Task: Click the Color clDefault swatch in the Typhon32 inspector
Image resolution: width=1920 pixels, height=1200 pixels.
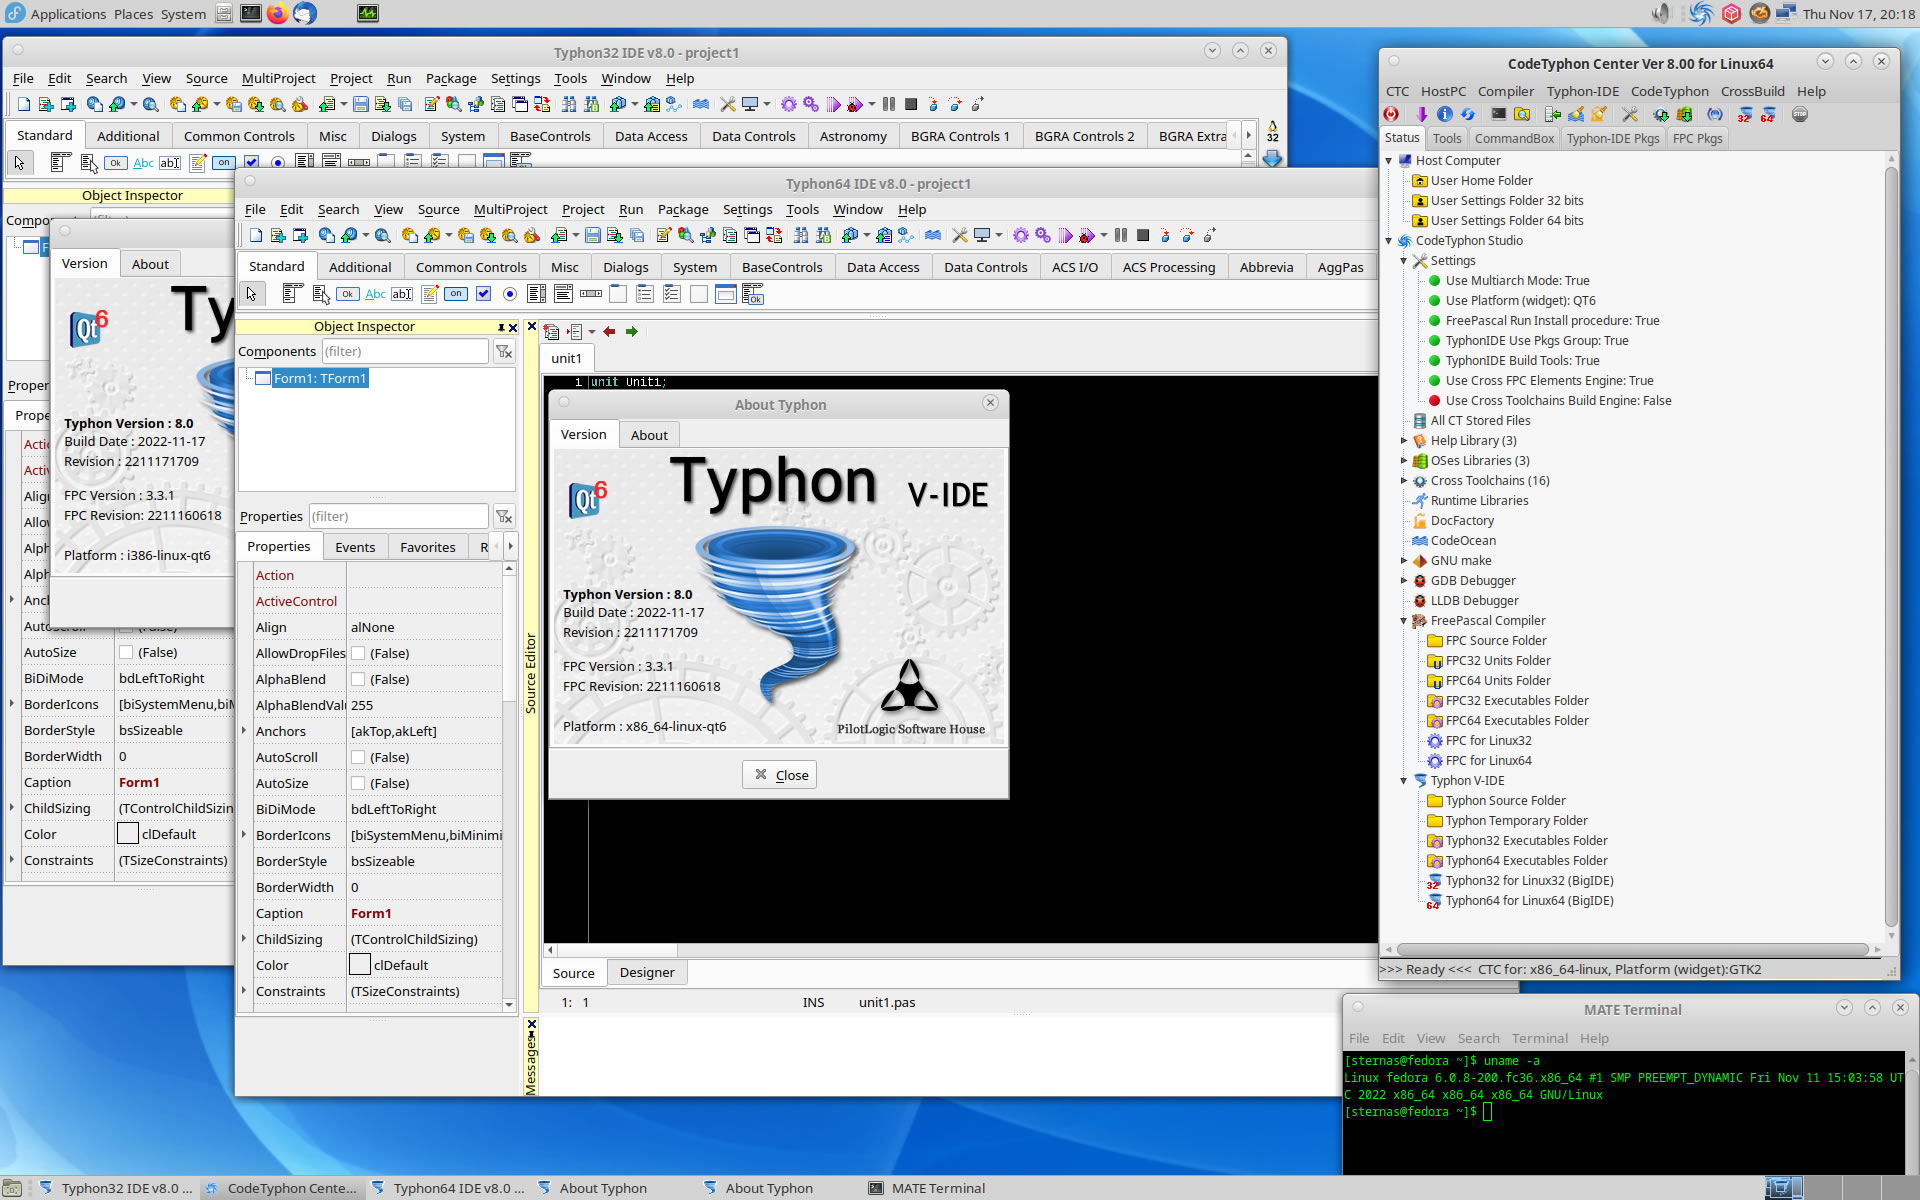Action: [127, 834]
